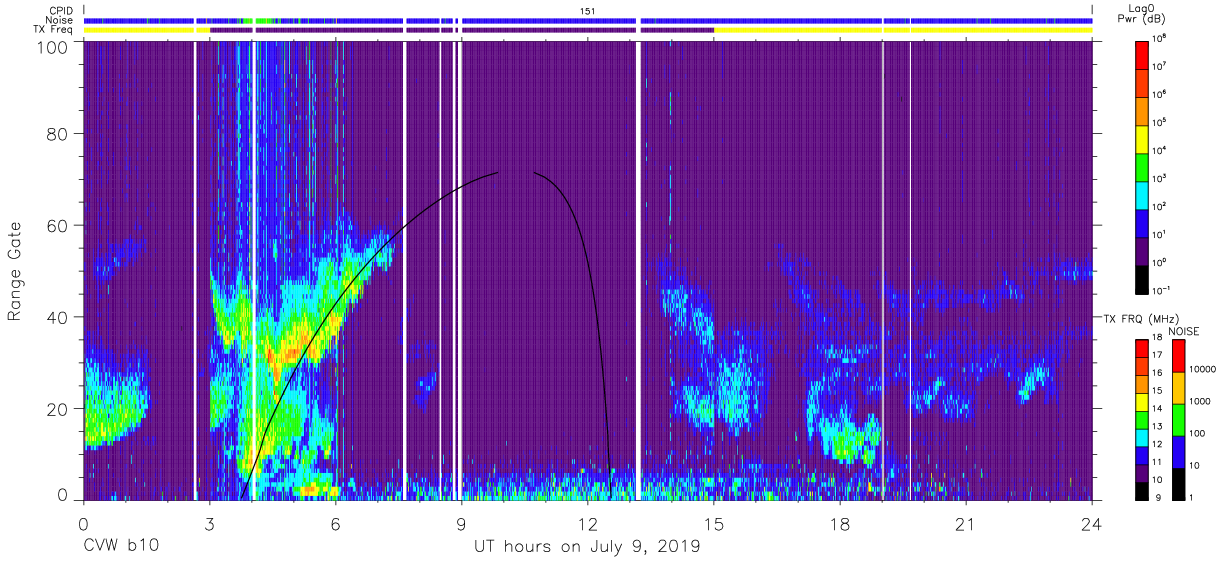Image resolution: width=1228 pixels, height=567 pixels.
Task: Click the 10^-1 label on power colorbar
Action: 1162,290
